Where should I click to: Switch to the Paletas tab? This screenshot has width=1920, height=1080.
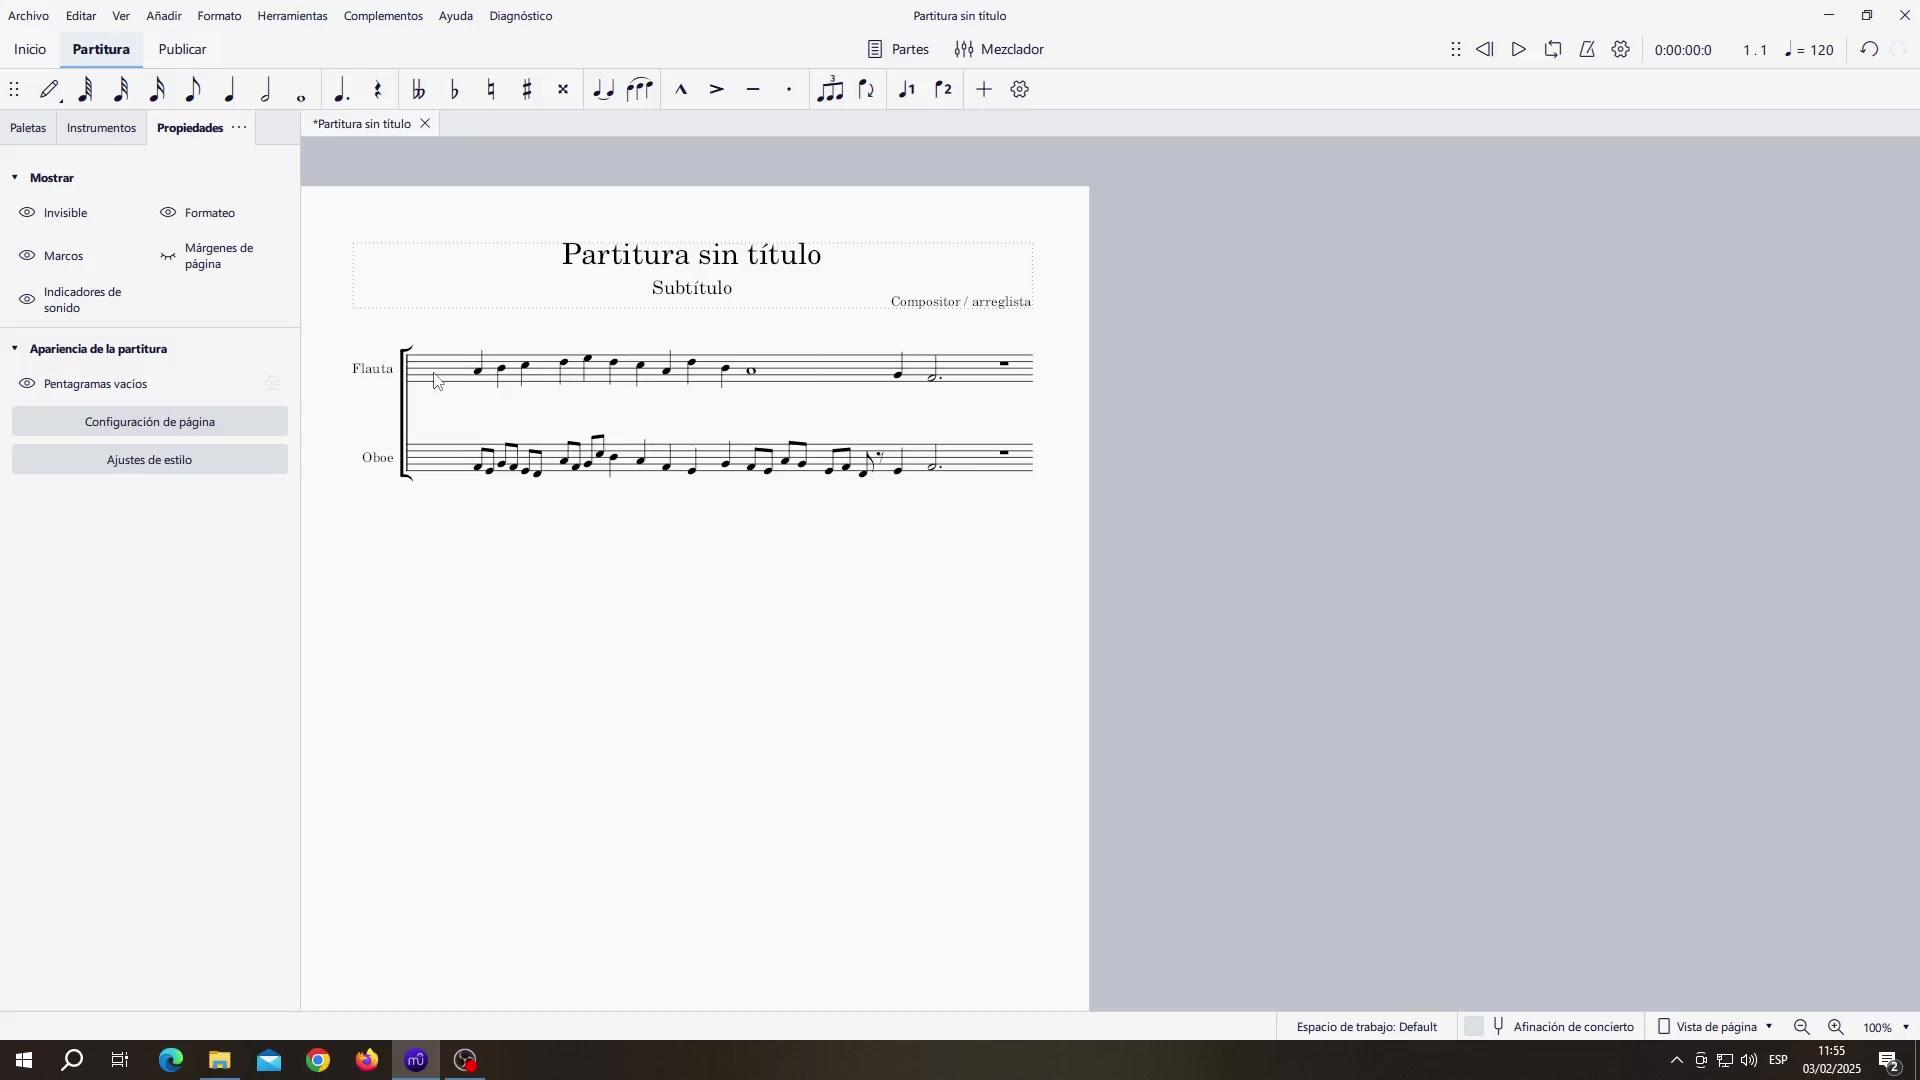click(28, 128)
